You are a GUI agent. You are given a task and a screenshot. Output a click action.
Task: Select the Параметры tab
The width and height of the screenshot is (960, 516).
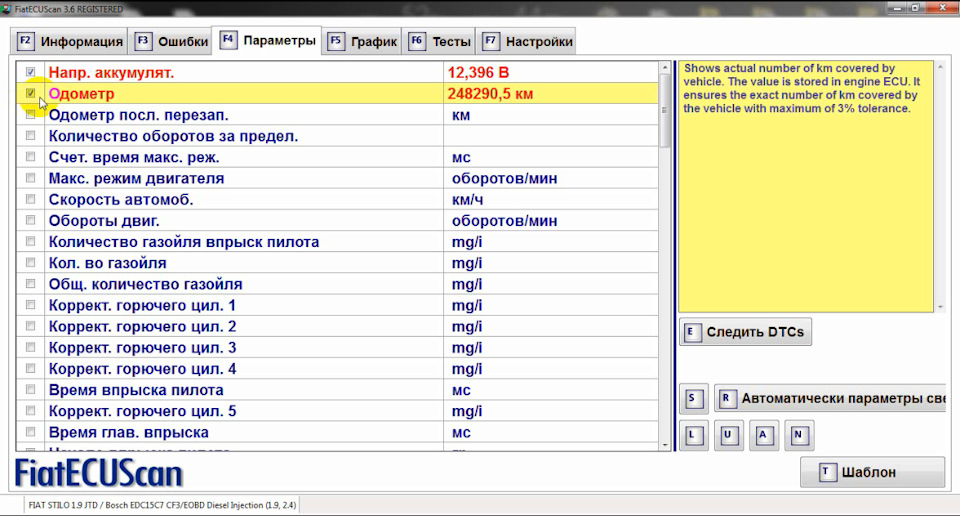(x=267, y=40)
